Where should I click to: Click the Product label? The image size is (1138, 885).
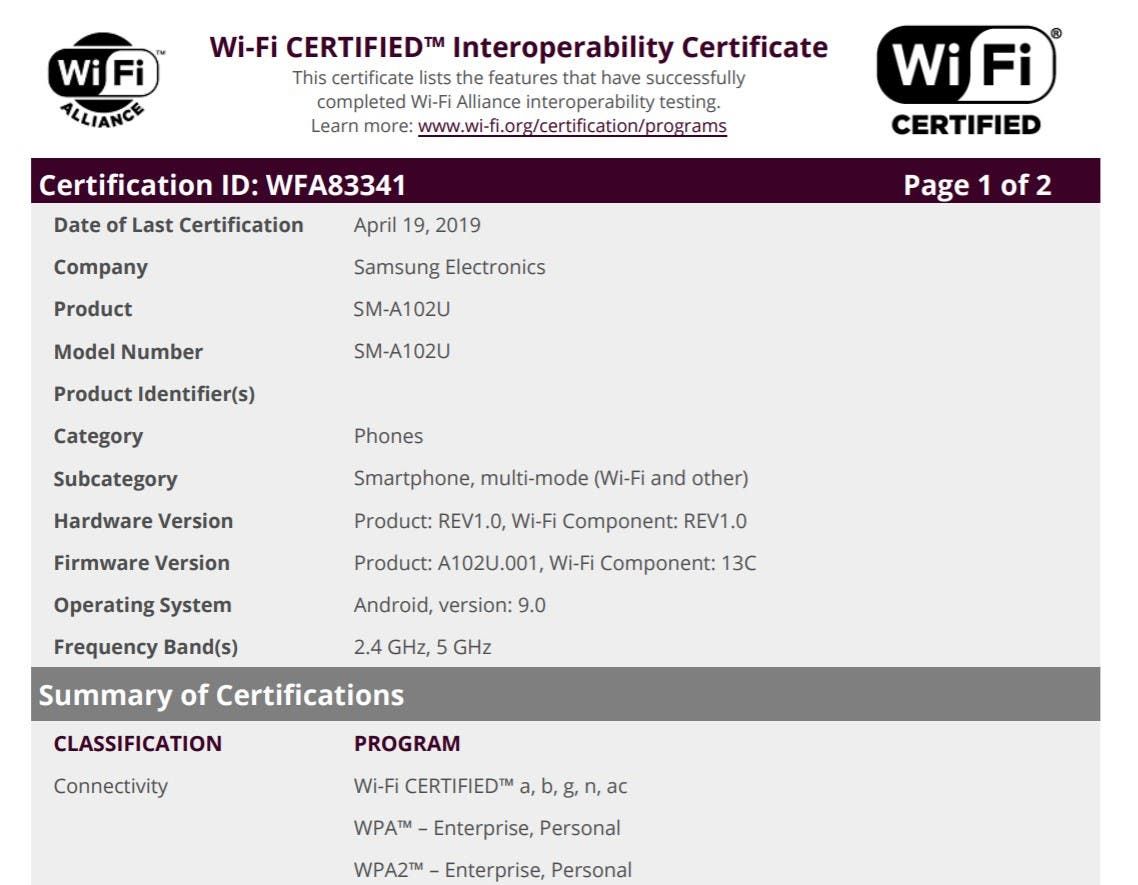tap(93, 309)
